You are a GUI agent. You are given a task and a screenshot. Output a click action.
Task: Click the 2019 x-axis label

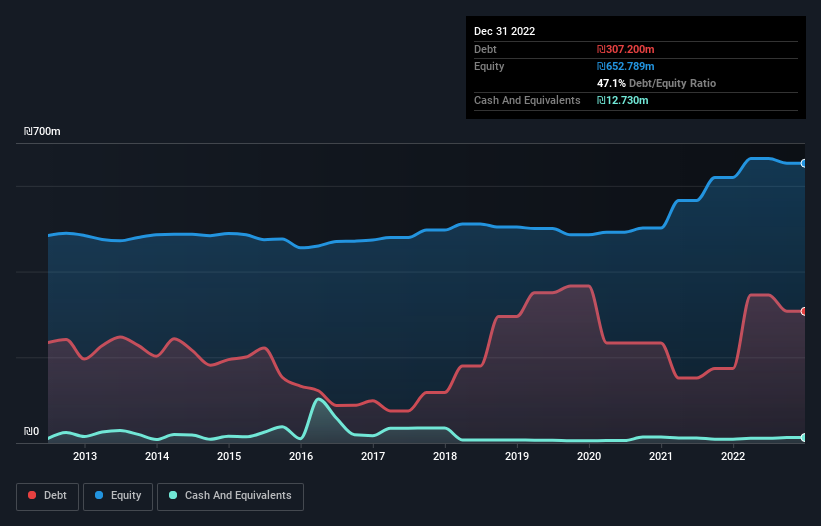coord(517,456)
